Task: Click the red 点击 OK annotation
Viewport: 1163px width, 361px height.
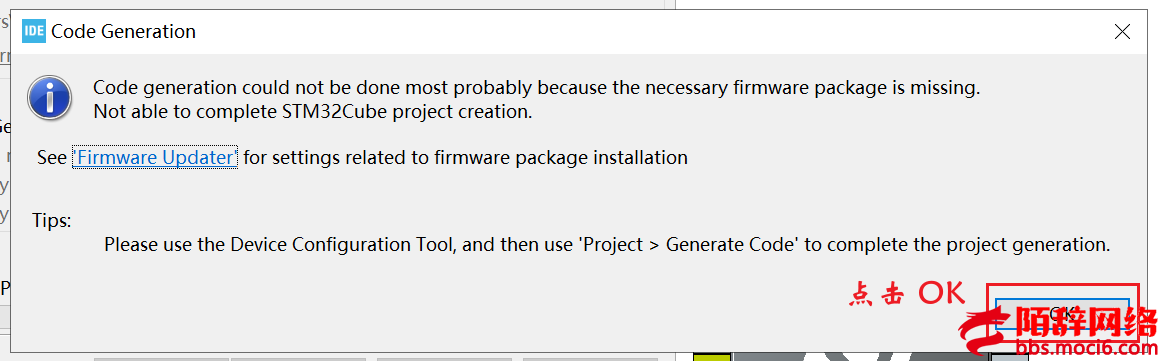Action: (x=906, y=294)
